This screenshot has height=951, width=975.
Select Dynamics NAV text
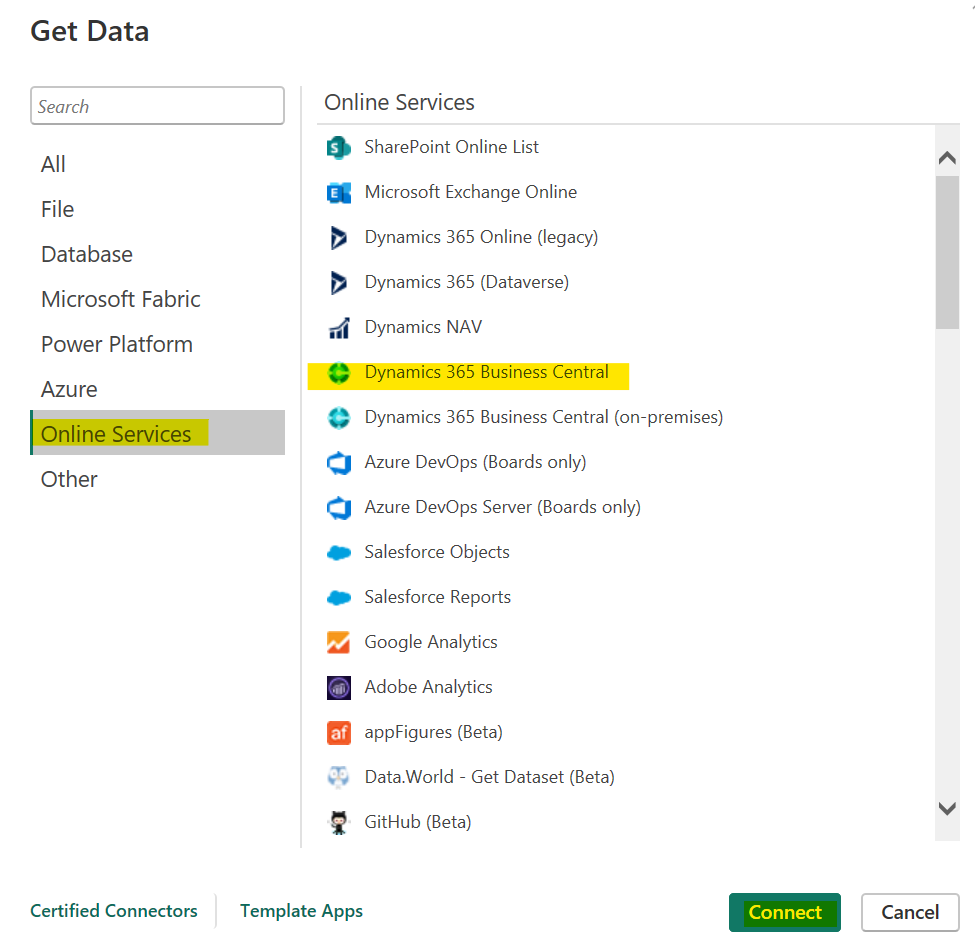click(423, 327)
